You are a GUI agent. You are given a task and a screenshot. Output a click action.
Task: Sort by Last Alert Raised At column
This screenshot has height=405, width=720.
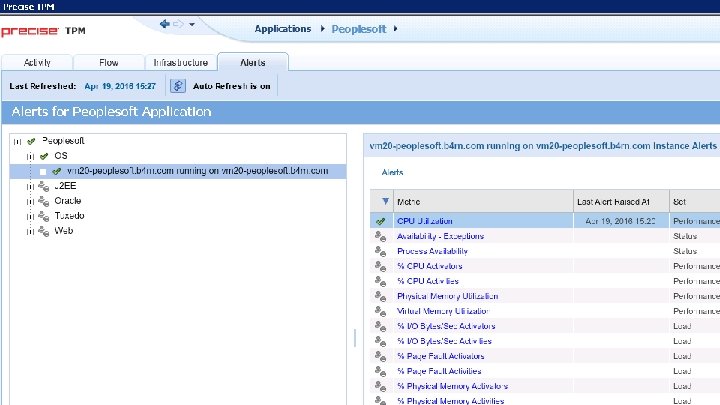621,201
